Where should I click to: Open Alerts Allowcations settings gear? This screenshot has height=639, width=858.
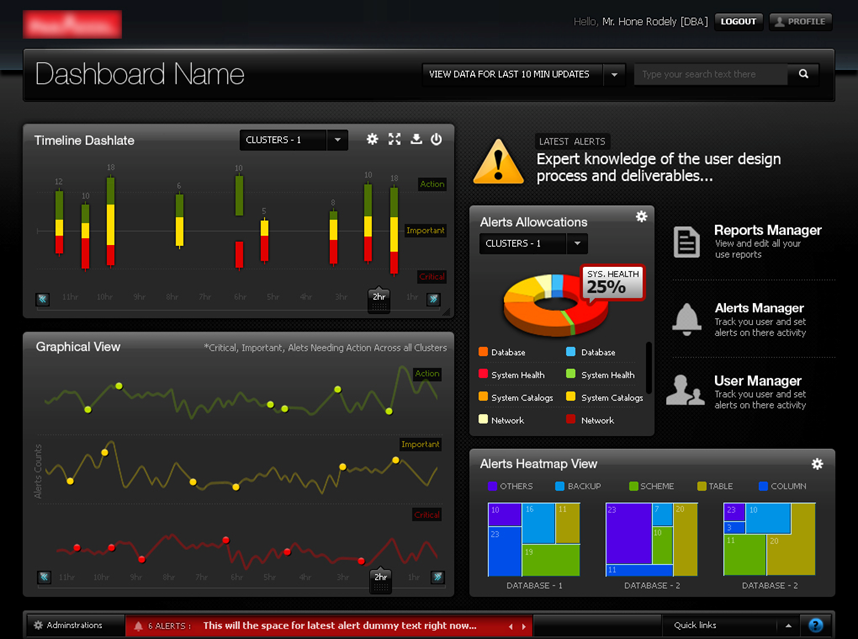641,217
